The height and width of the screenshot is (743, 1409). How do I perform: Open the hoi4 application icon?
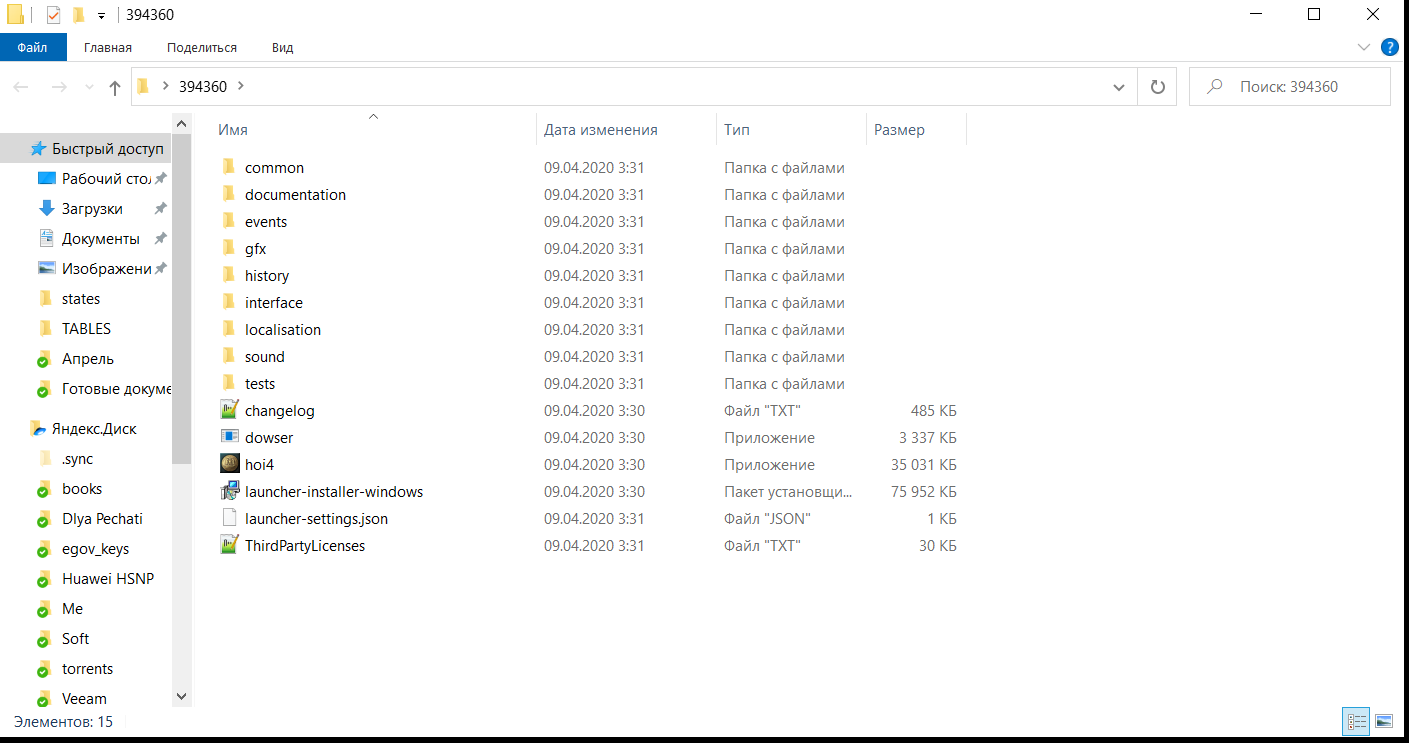pyautogui.click(x=230, y=464)
